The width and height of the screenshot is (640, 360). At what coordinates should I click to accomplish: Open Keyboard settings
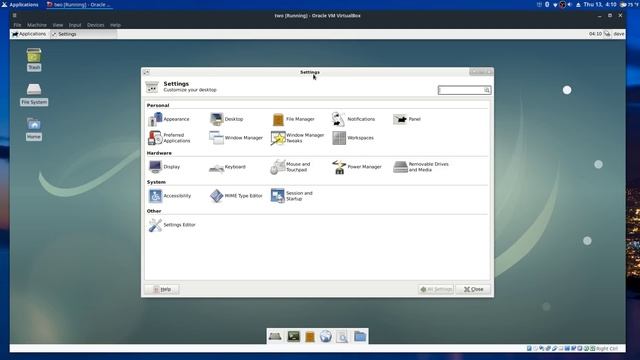(x=227, y=167)
